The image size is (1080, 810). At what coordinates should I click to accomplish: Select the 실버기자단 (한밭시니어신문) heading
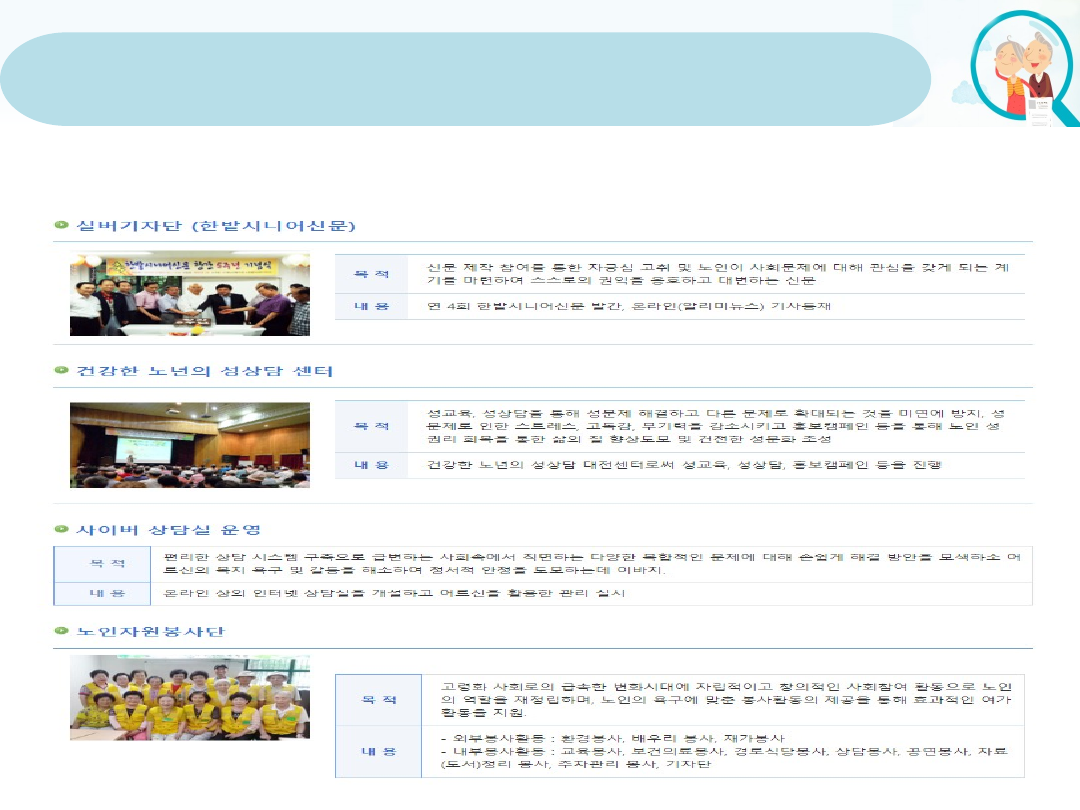click(216, 226)
